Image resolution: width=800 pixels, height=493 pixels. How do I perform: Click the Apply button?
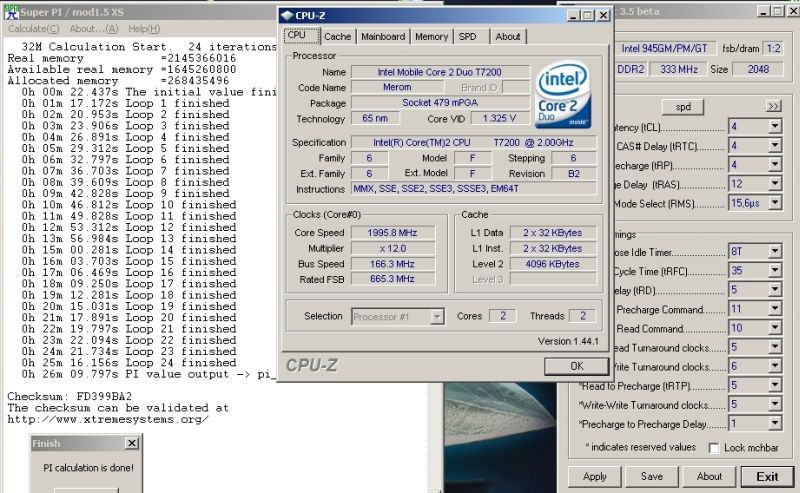[x=594, y=476]
